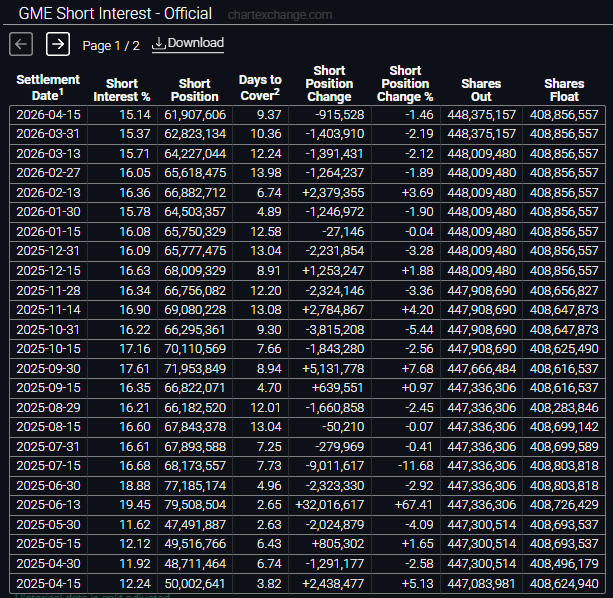
Task: Select the 2025-06-30 settlement date
Action: 48,485
